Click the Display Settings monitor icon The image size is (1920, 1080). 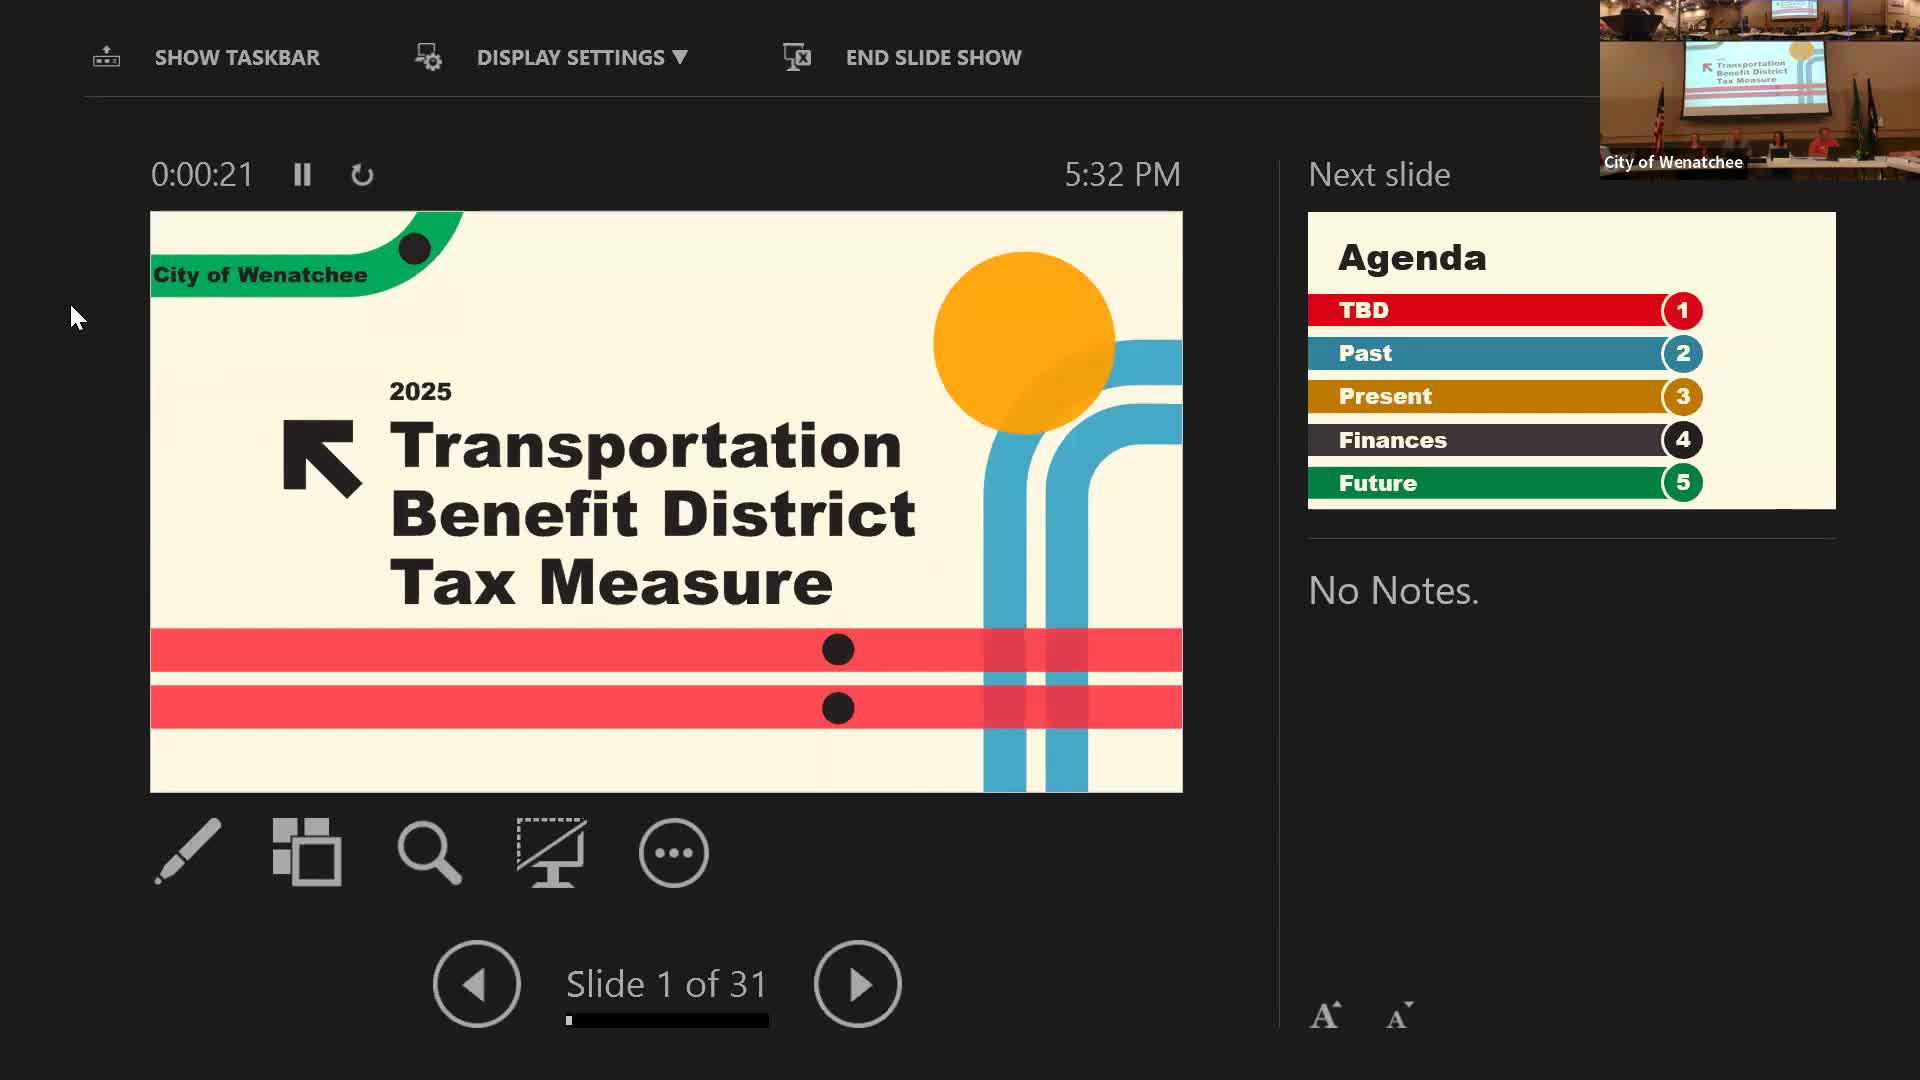(428, 57)
